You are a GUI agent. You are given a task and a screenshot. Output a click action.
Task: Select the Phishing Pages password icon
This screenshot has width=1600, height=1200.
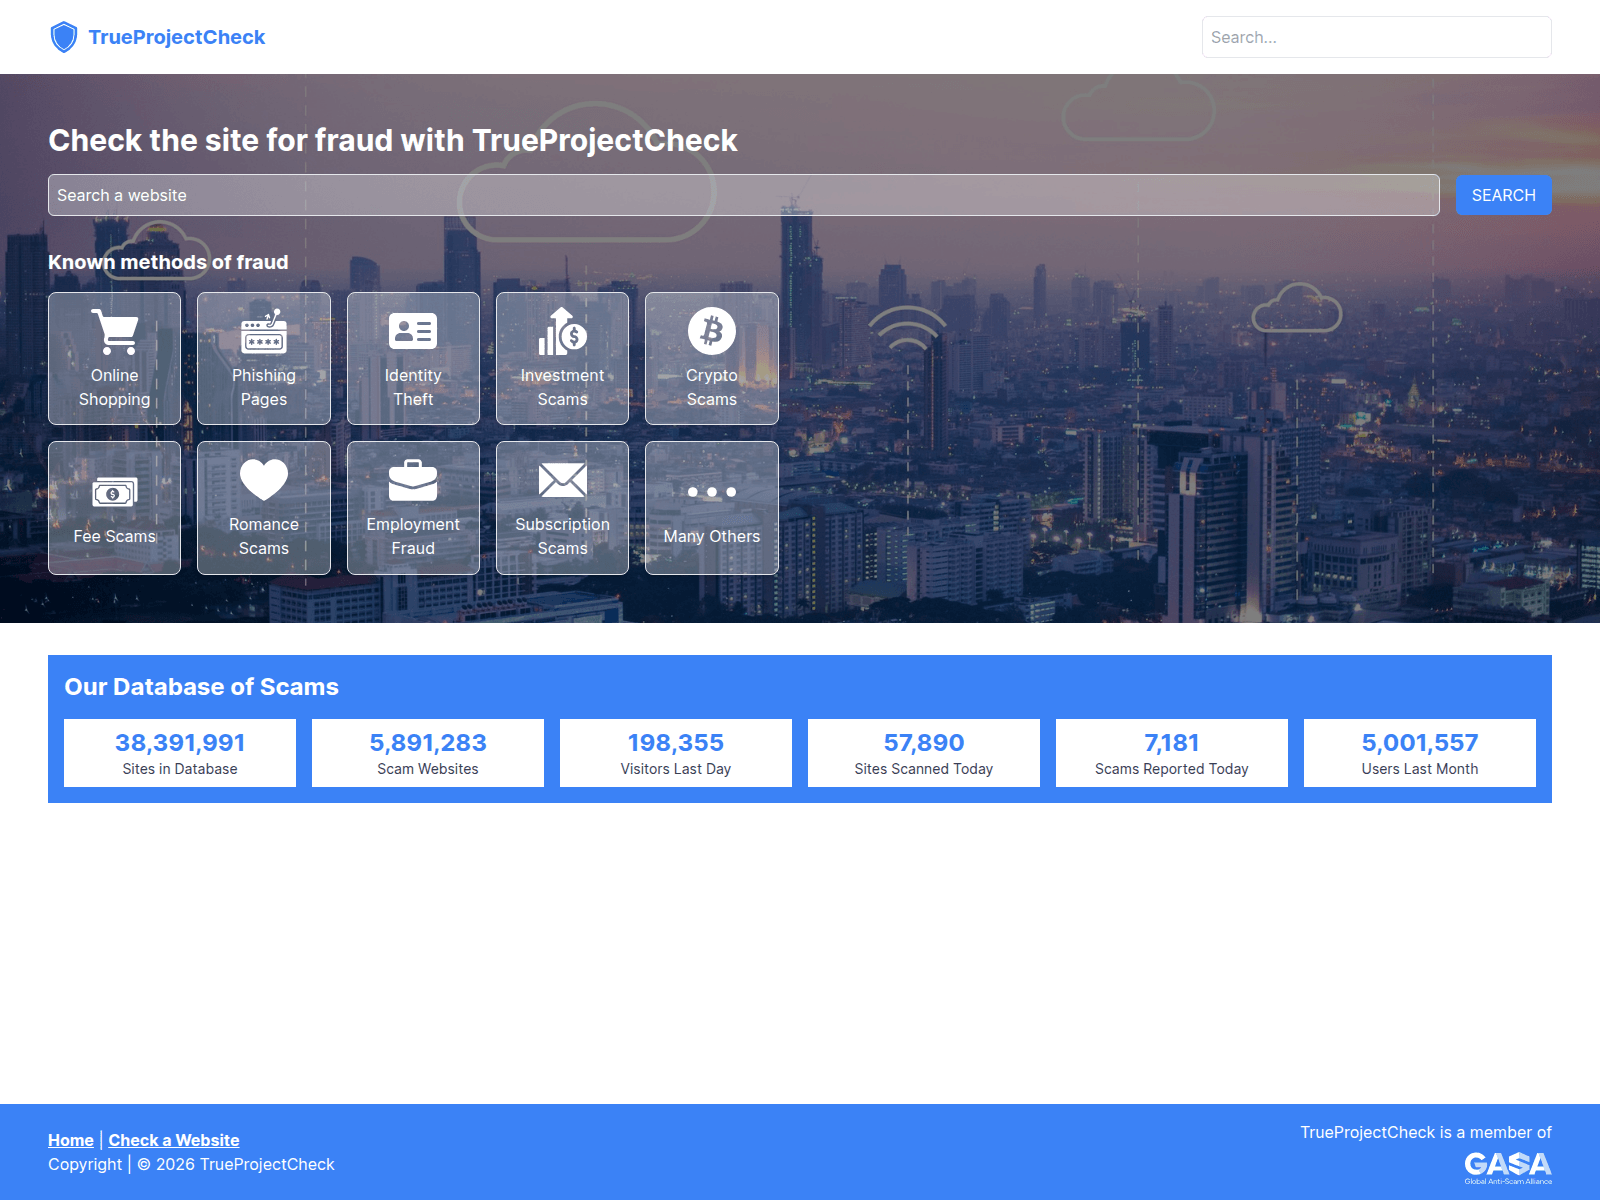[264, 332]
